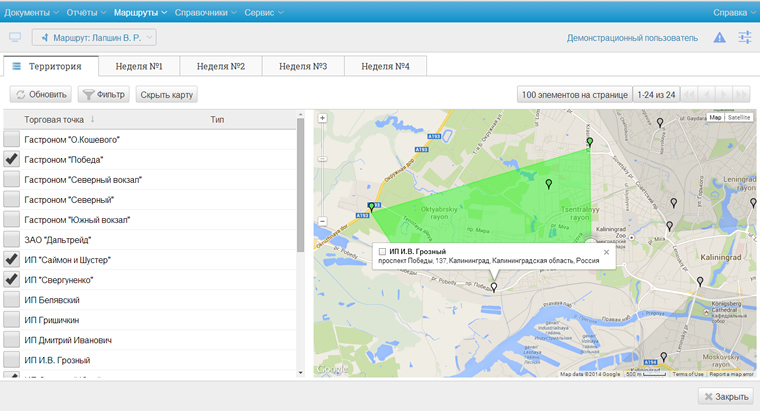Click the list's vertical scrollbar thumb
The height and width of the screenshot is (411, 760).
(301, 184)
